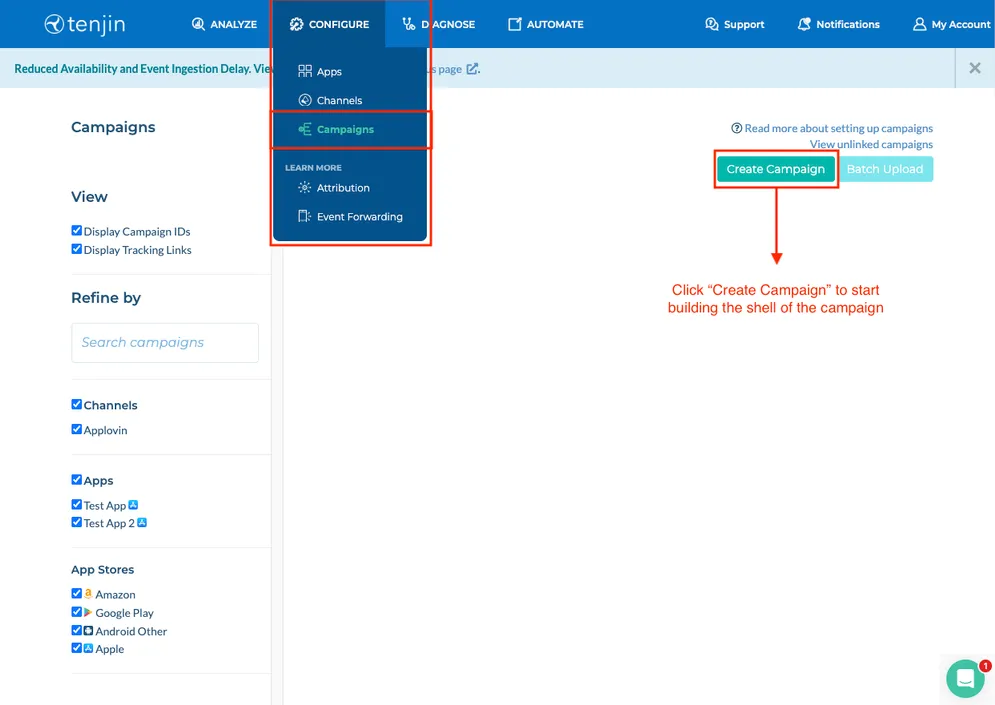Uncheck the Applovin channel filter

point(76,429)
